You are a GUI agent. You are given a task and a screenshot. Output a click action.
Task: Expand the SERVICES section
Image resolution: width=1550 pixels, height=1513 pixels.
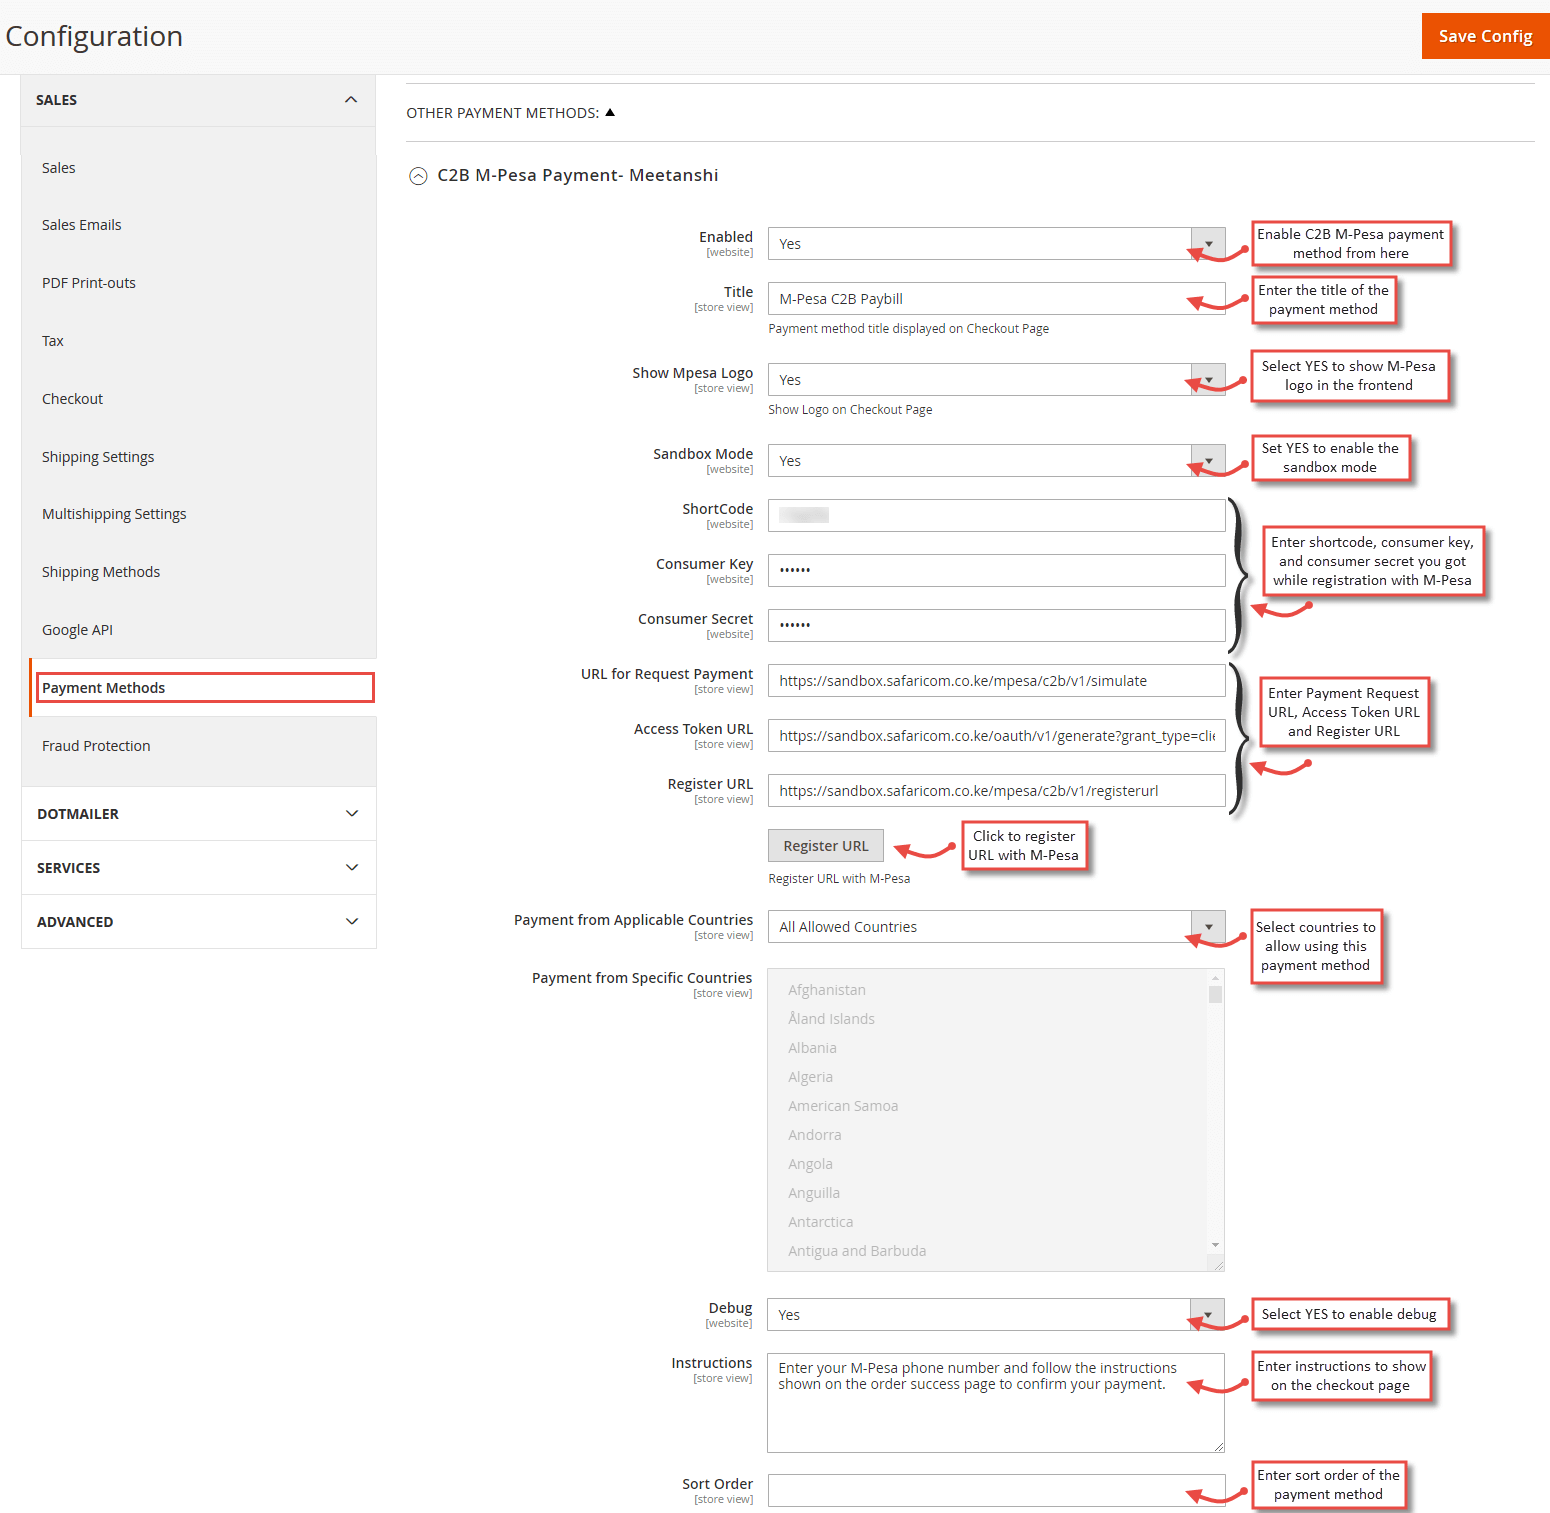point(198,868)
